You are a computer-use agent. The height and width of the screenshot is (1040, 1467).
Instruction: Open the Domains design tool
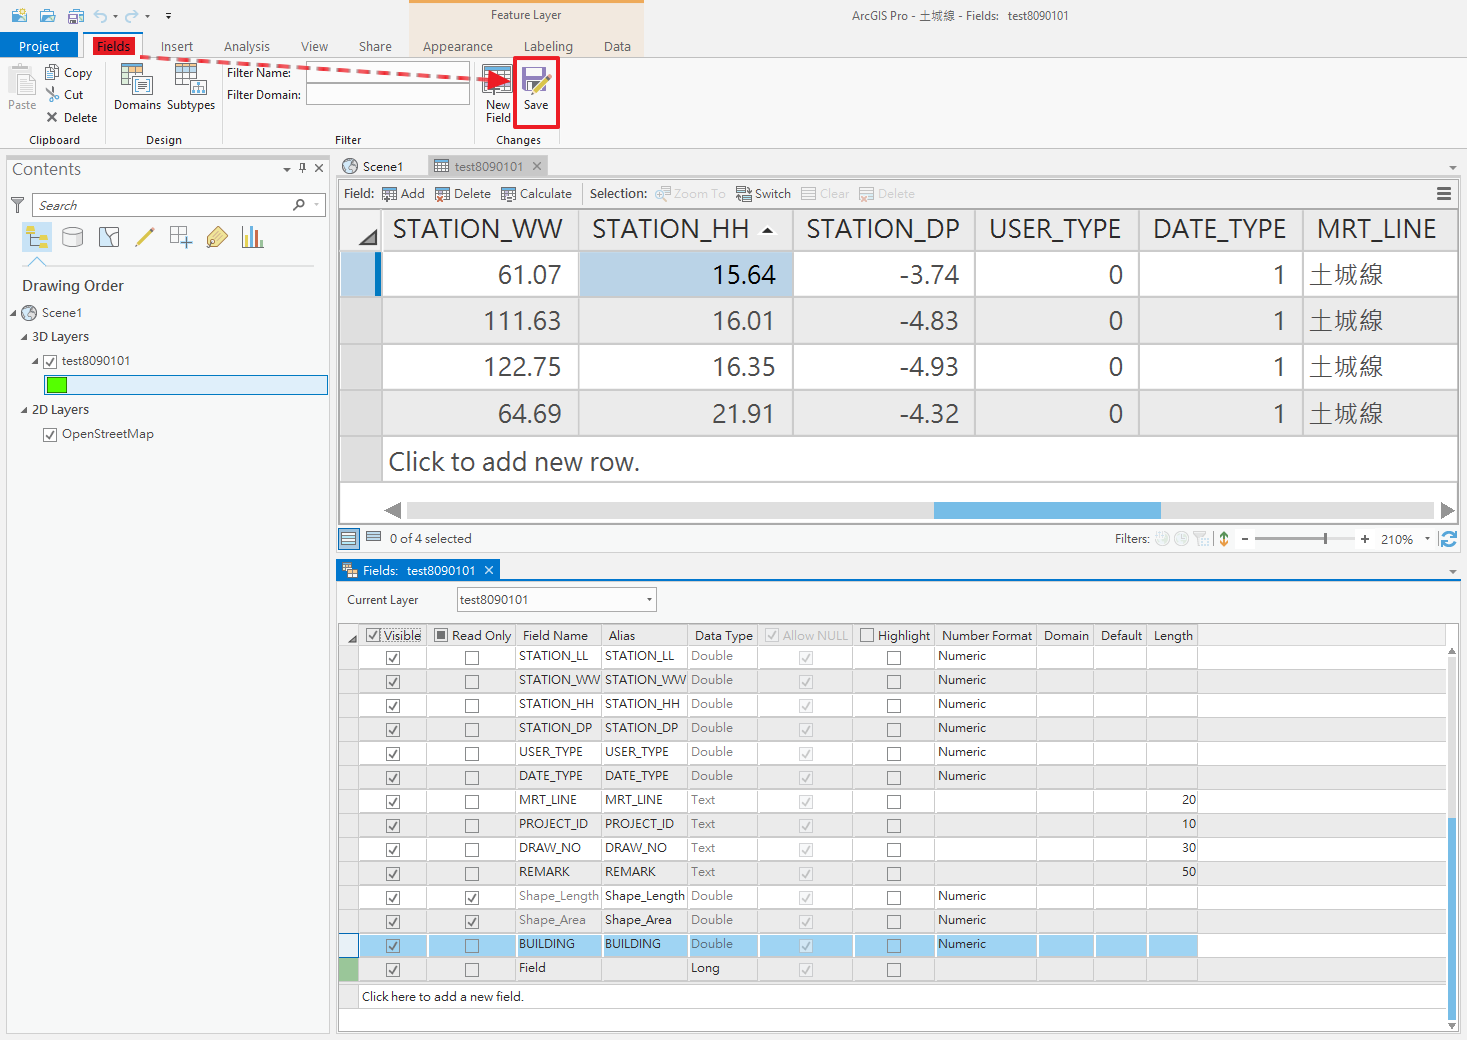[x=137, y=87]
